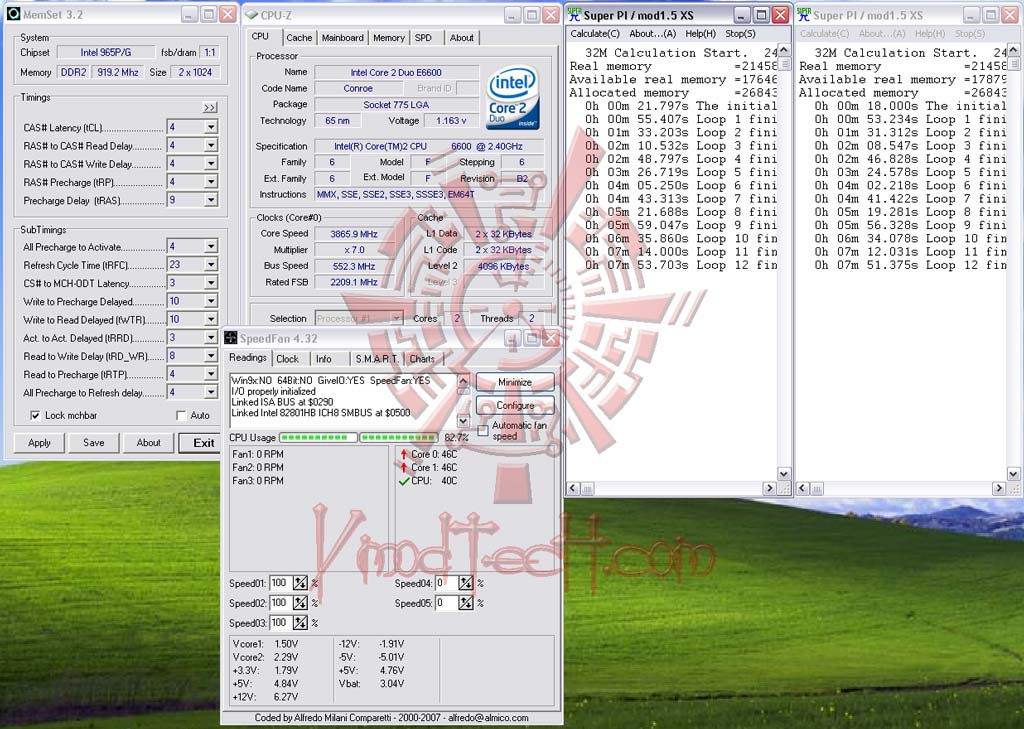Open the Info tab in SpeedFan
The width and height of the screenshot is (1024, 729).
[x=323, y=359]
